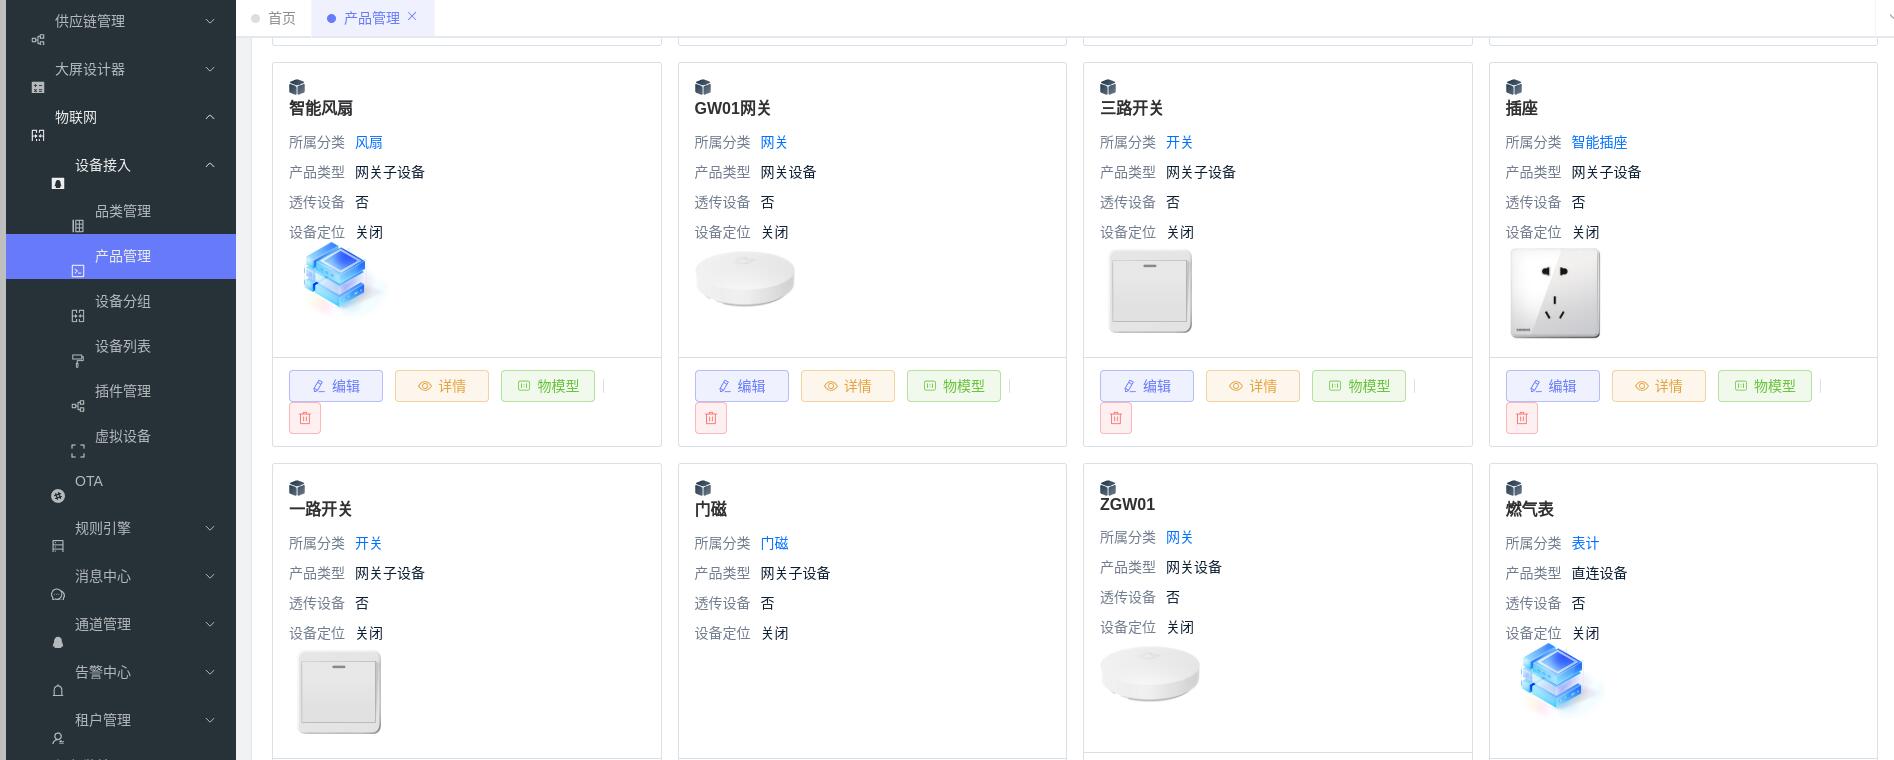View 详情 of 插座 product
This screenshot has width=1894, height=760.
pos(1659,386)
